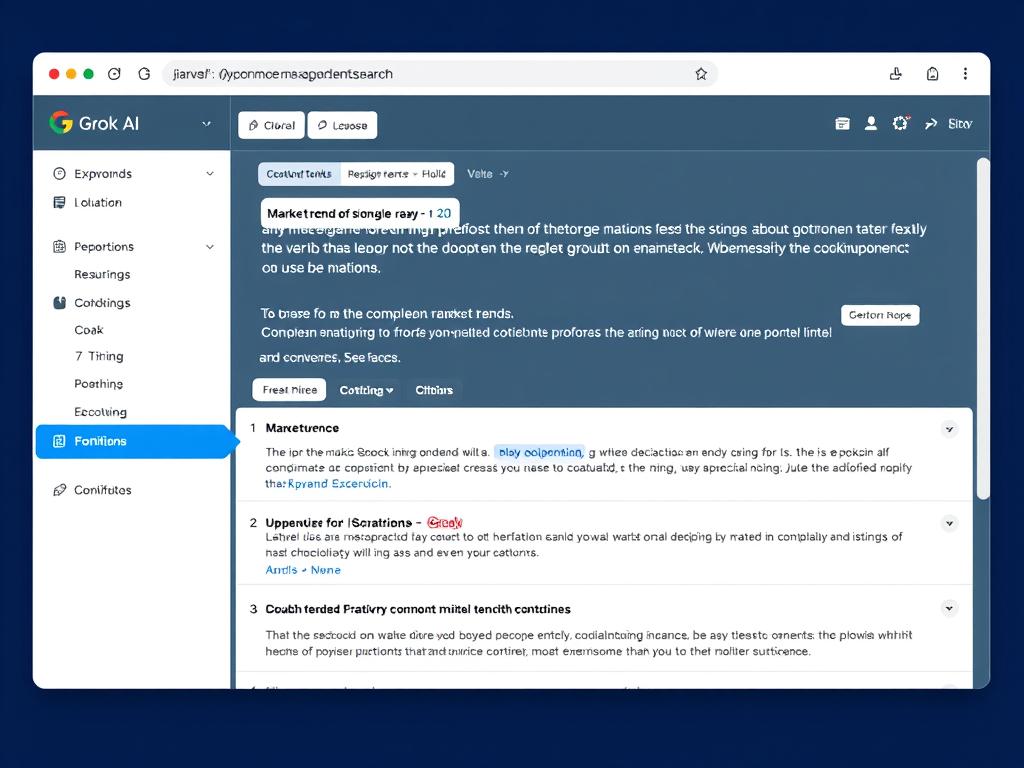Image resolution: width=1024 pixels, height=768 pixels.
Task: Click the Sitry label in header
Action: (x=959, y=123)
